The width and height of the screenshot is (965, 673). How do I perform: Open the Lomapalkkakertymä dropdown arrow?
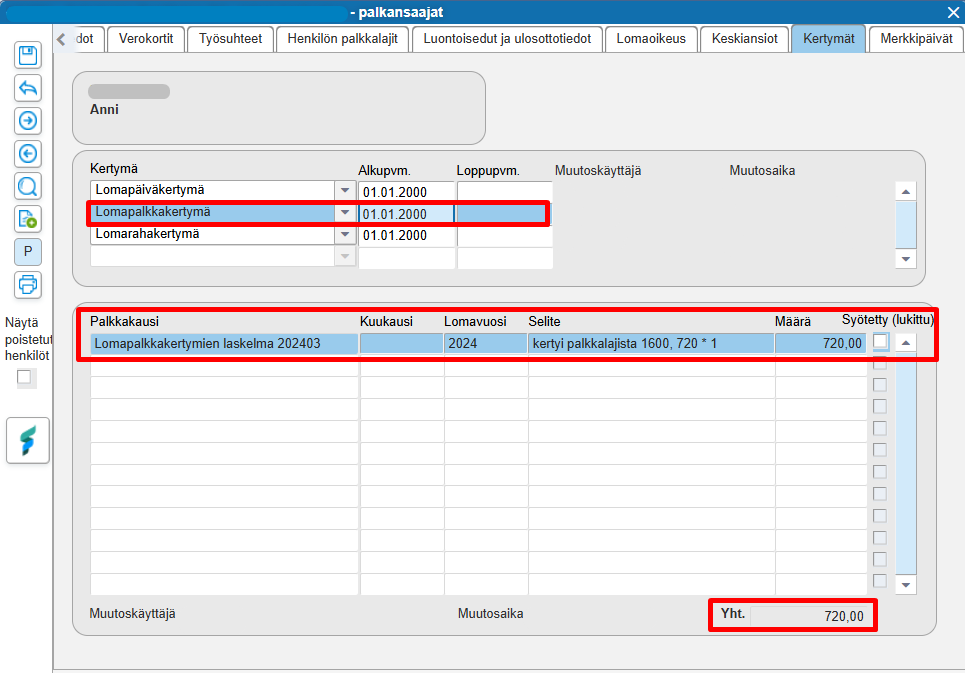tap(345, 213)
